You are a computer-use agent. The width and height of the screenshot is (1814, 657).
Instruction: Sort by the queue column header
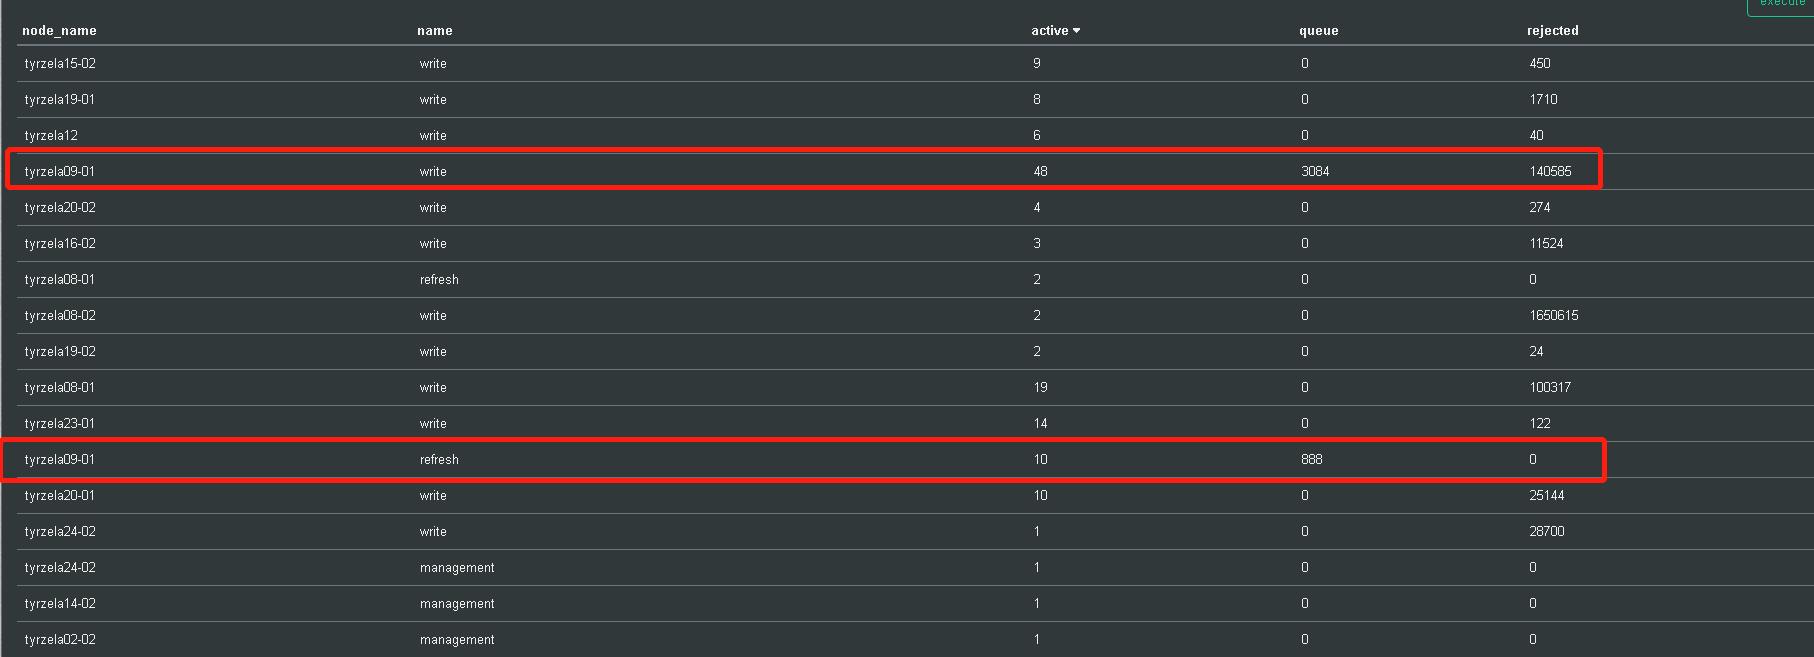1318,31
